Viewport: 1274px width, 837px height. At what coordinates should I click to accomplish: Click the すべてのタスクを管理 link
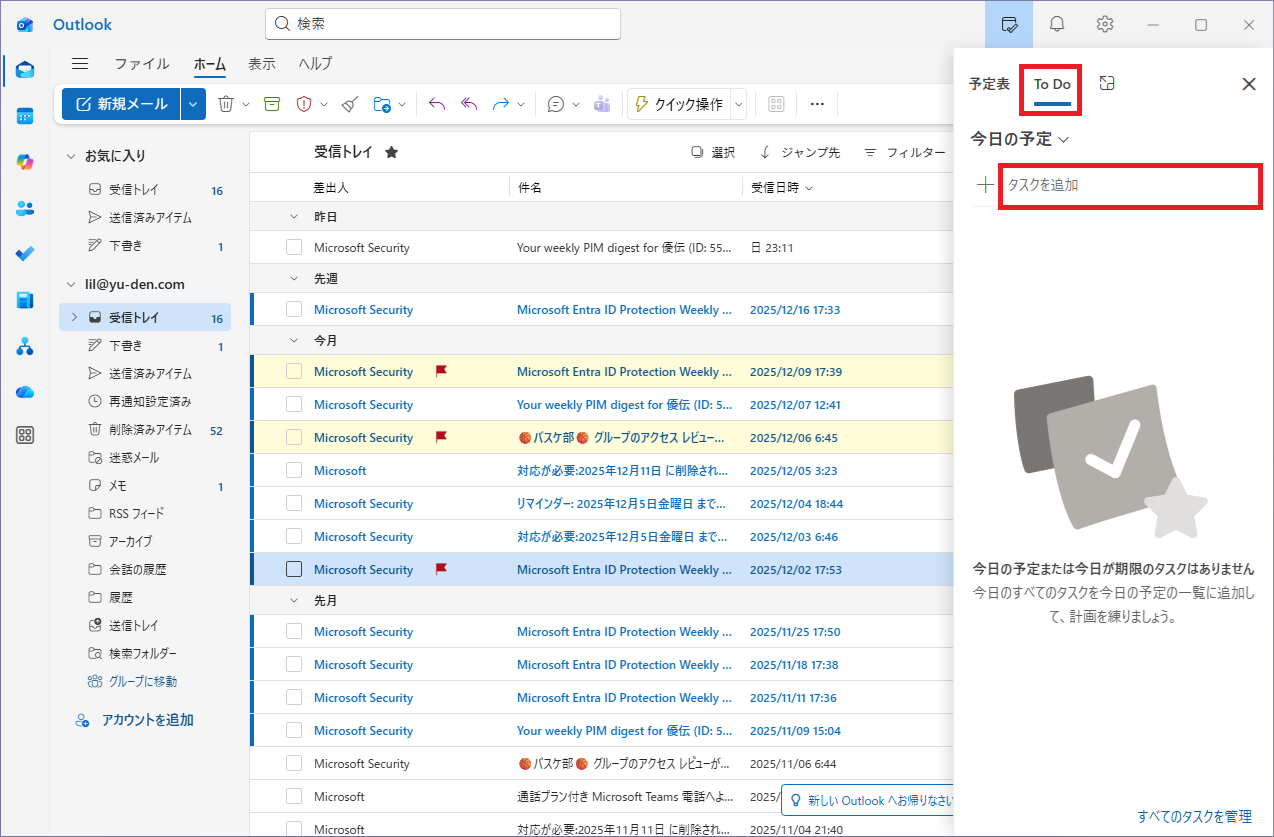1194,817
